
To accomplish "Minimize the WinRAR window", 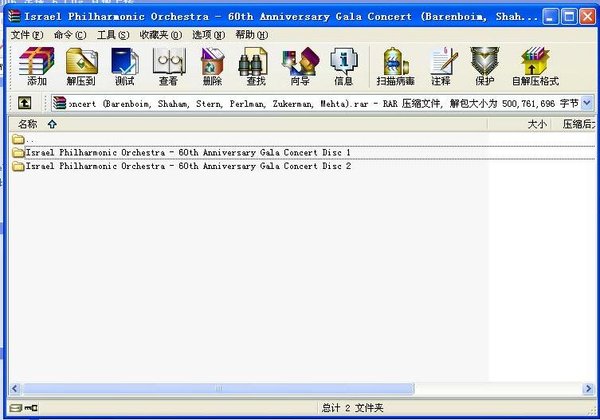I will [x=550, y=17].
